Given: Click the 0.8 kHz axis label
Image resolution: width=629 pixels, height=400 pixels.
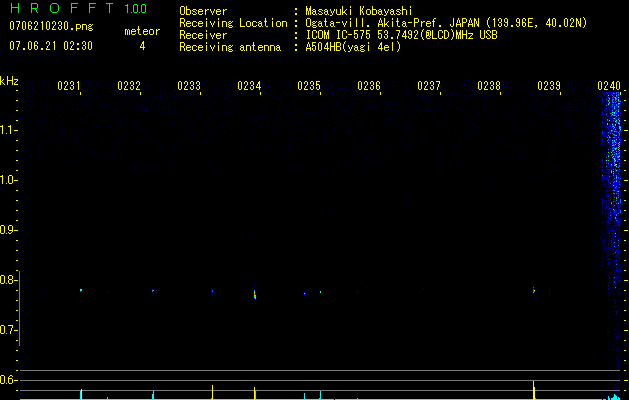Looking at the screenshot, I should [x=9, y=280].
